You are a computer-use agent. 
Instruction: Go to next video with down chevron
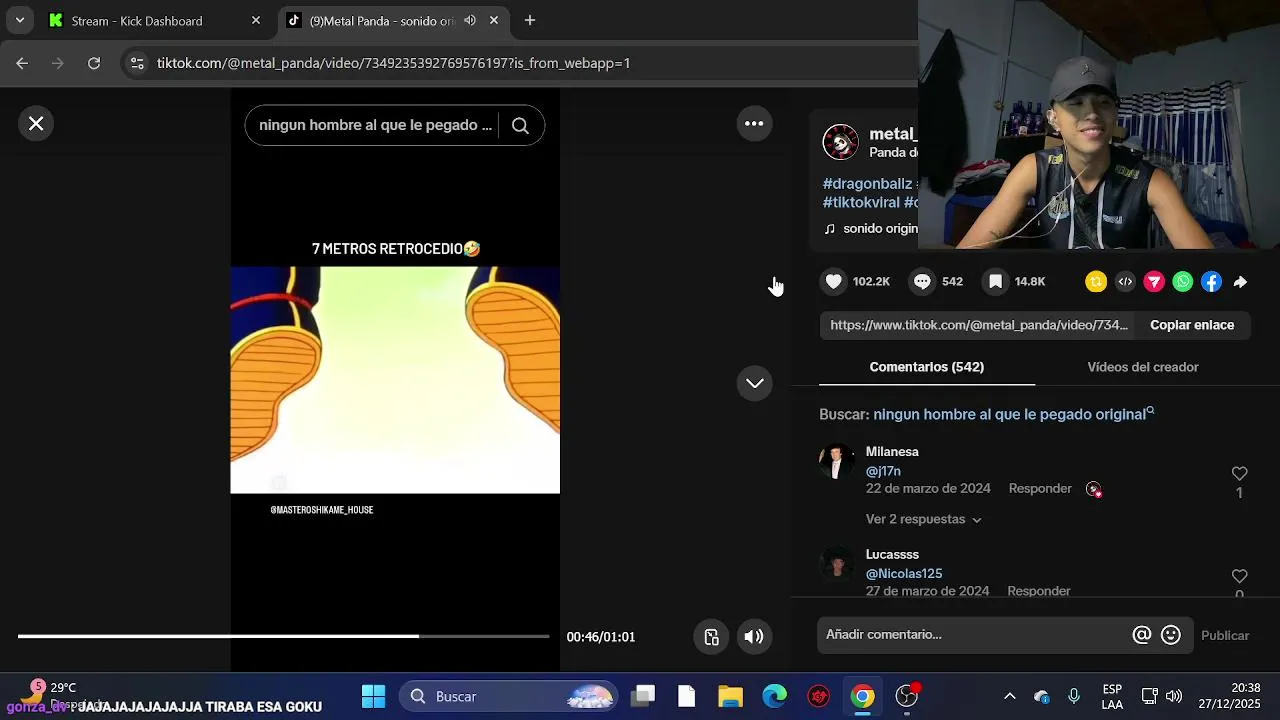coord(754,383)
